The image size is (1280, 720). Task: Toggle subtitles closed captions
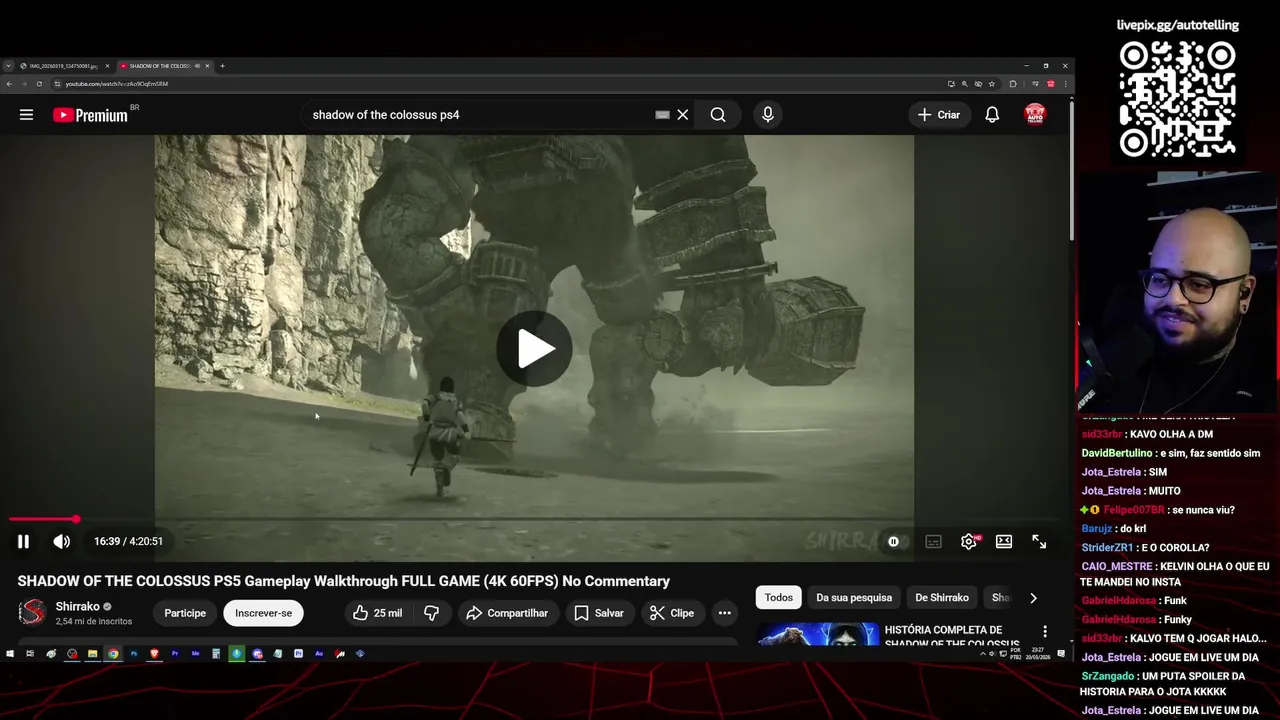click(933, 542)
